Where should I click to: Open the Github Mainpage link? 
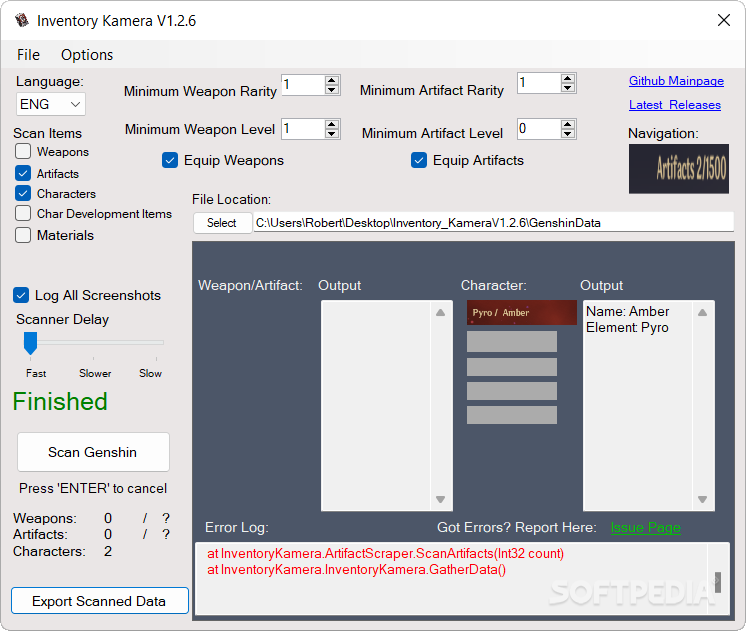click(676, 81)
